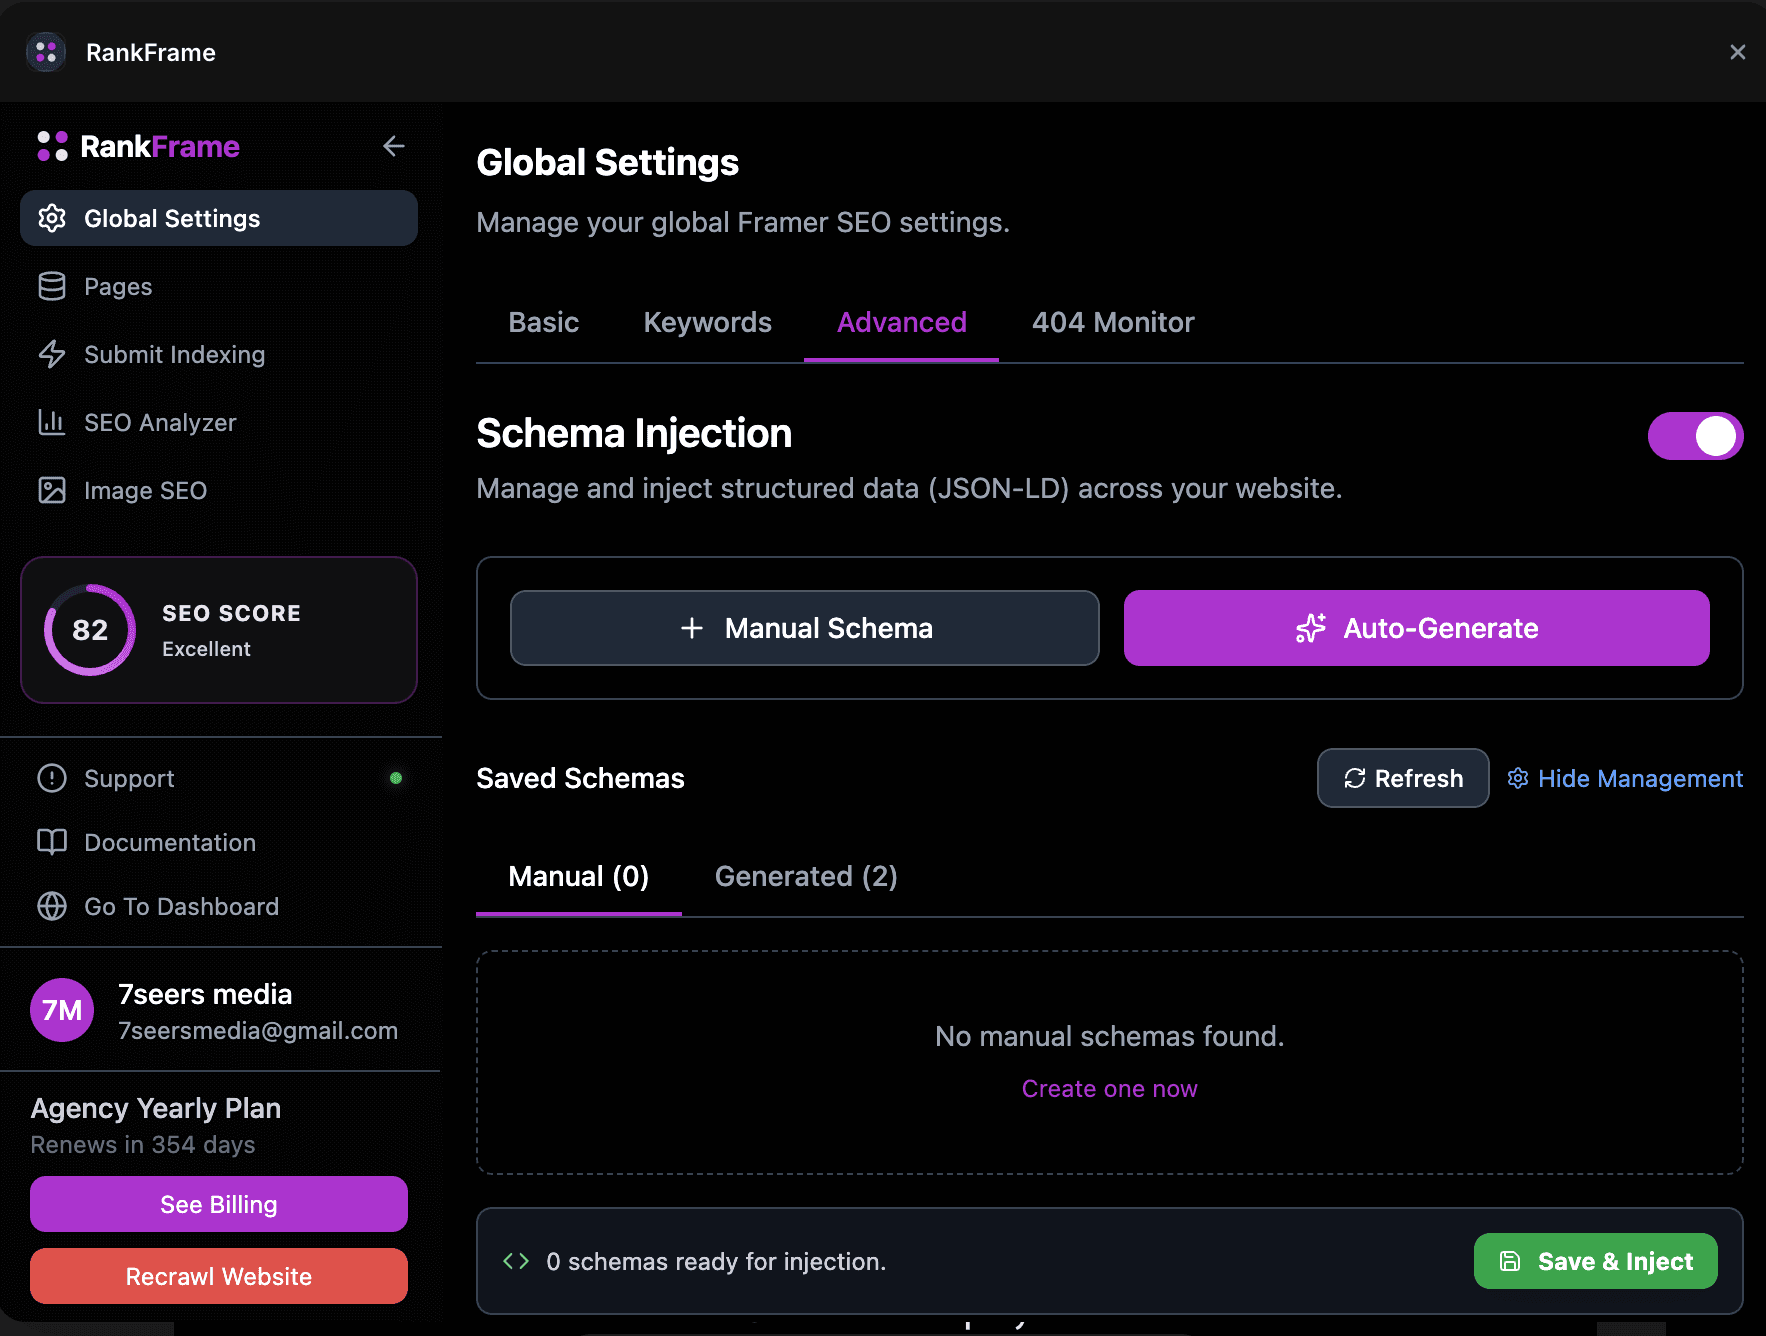Click the SEO SCORE Excellent card

click(219, 630)
